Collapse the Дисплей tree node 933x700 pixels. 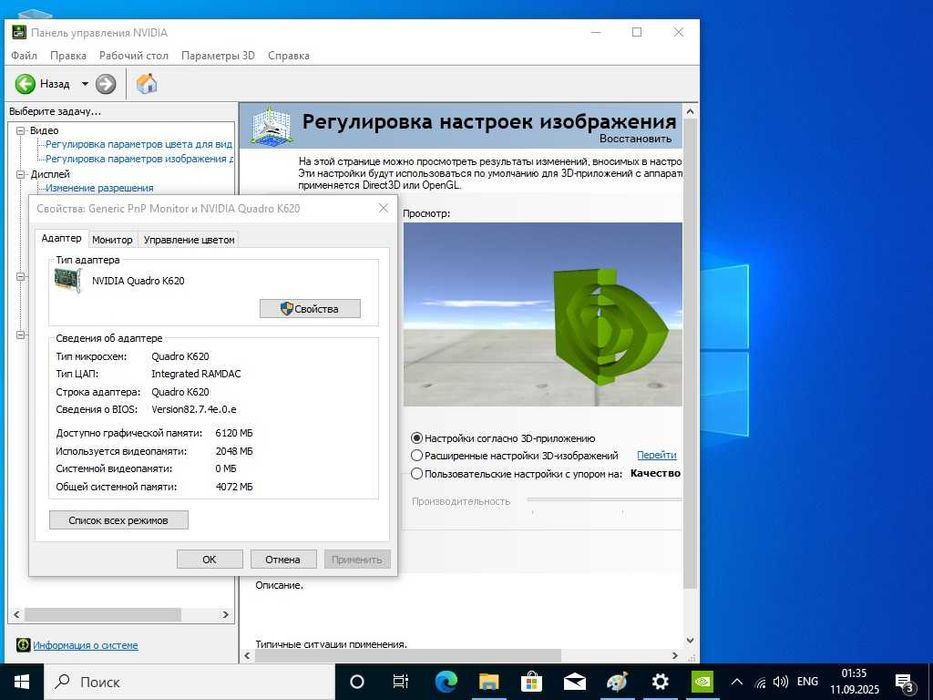click(21, 174)
